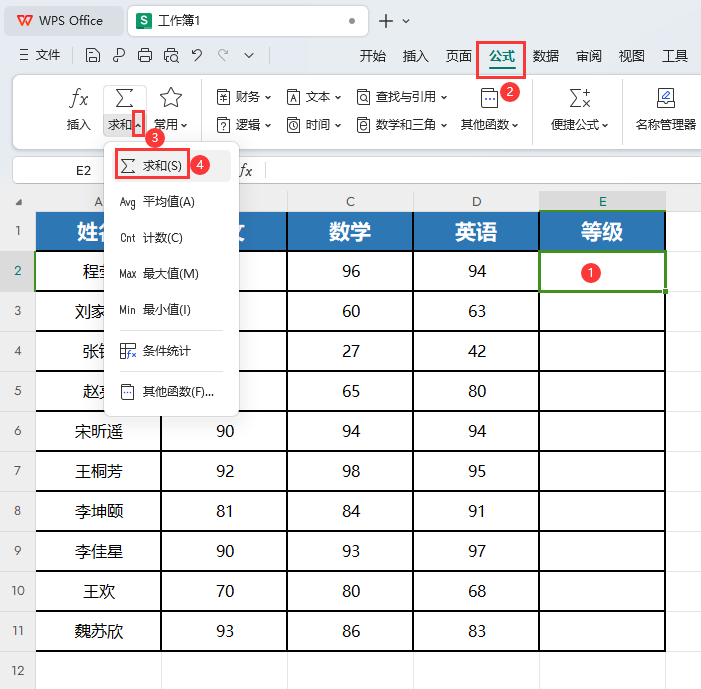Open the 数学和三角 functions dropdown

coord(402,125)
